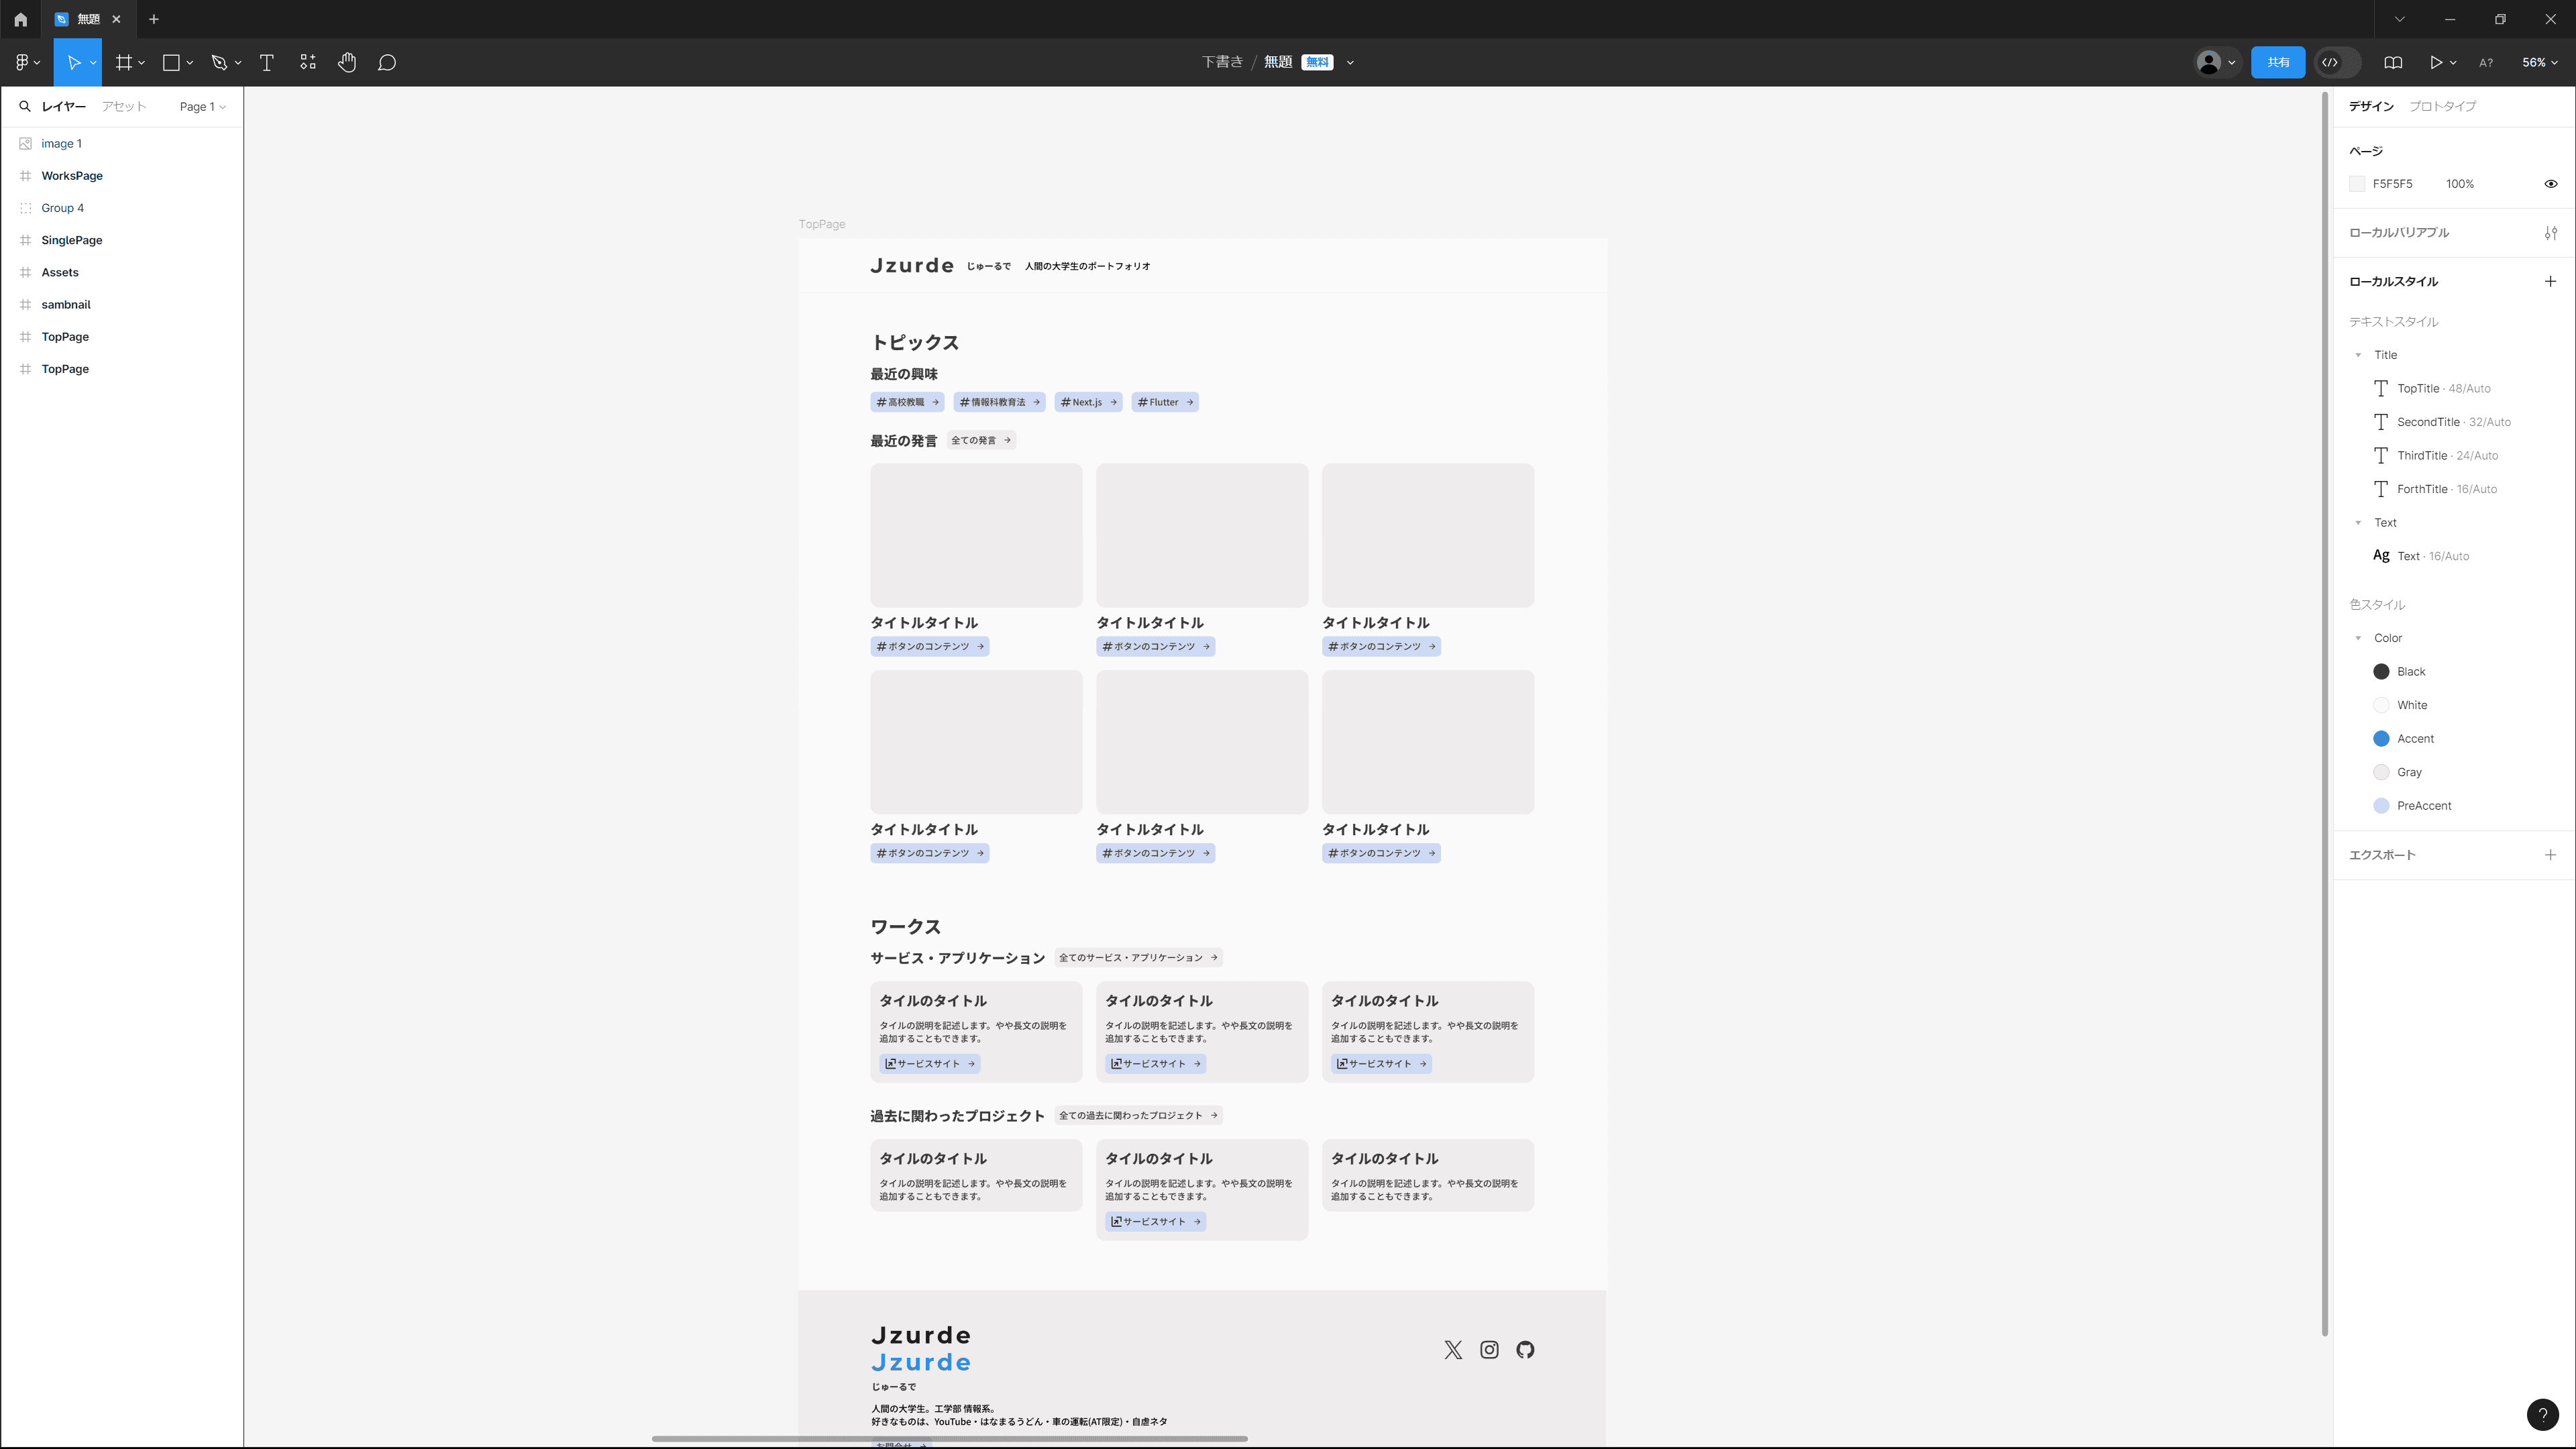Switch to the アセット tab
The width and height of the screenshot is (2576, 1449).
pyautogui.click(x=124, y=106)
